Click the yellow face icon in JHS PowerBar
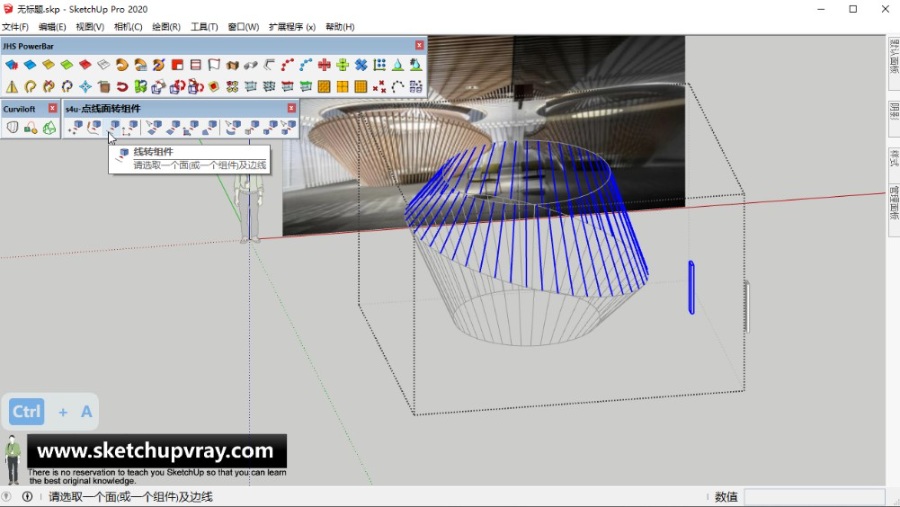Viewport: 900px width, 507px height. point(48,65)
